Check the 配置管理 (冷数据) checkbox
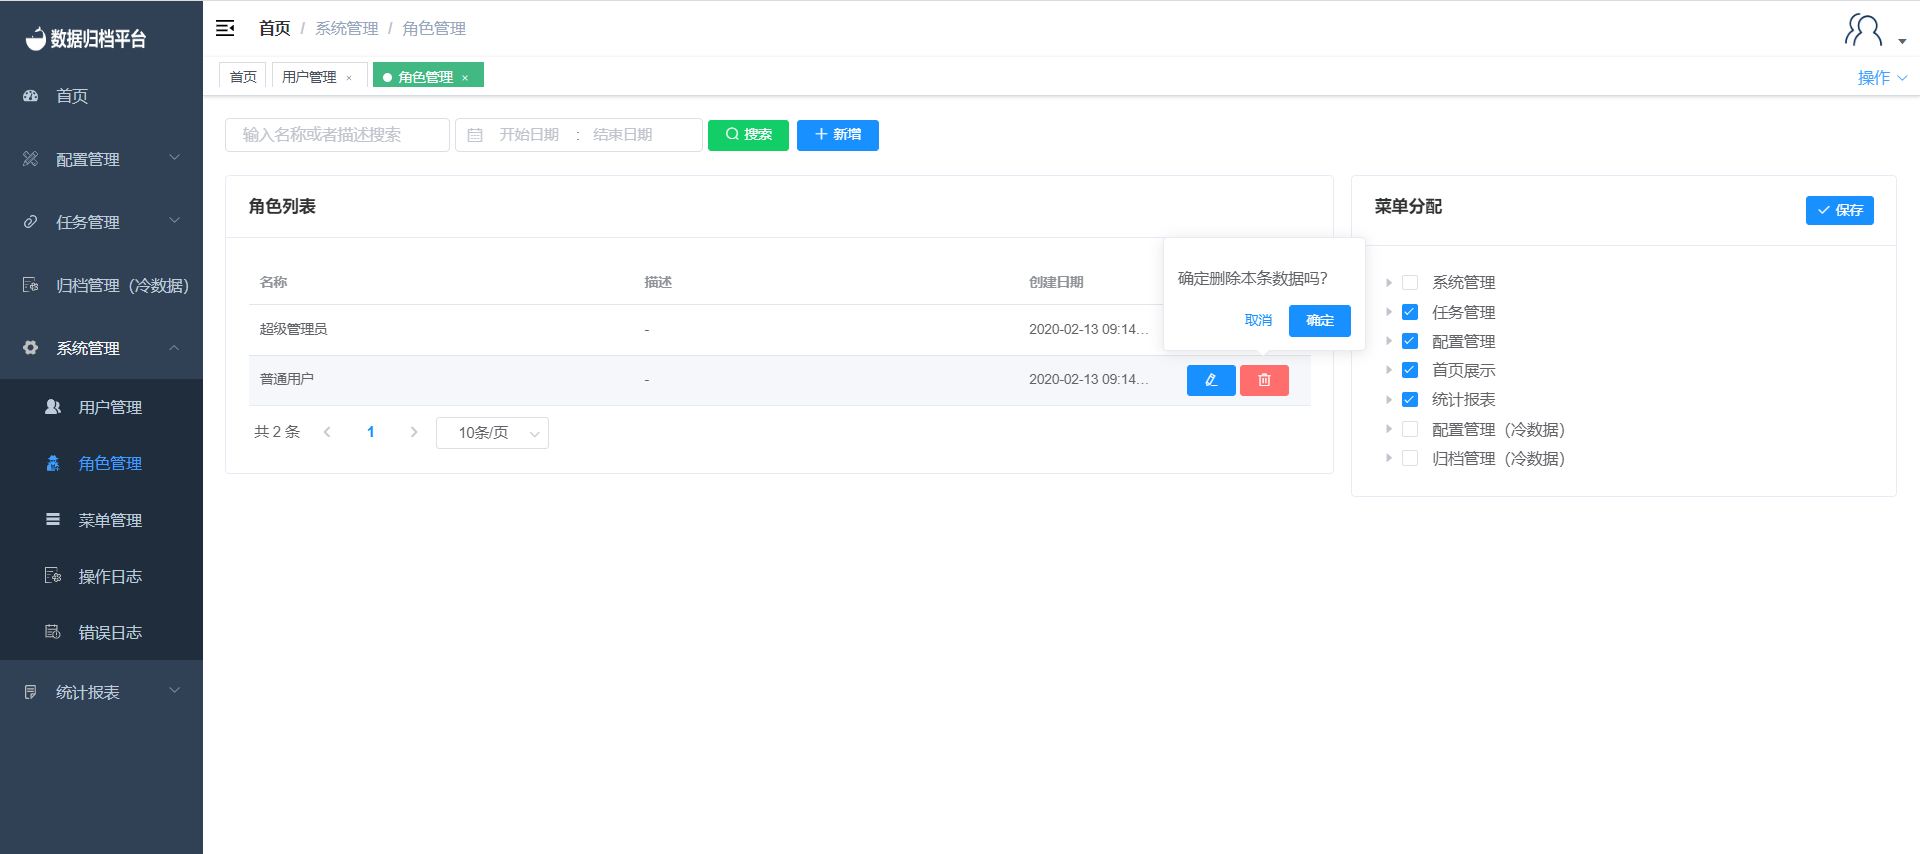This screenshot has width=1920, height=854. [1410, 429]
